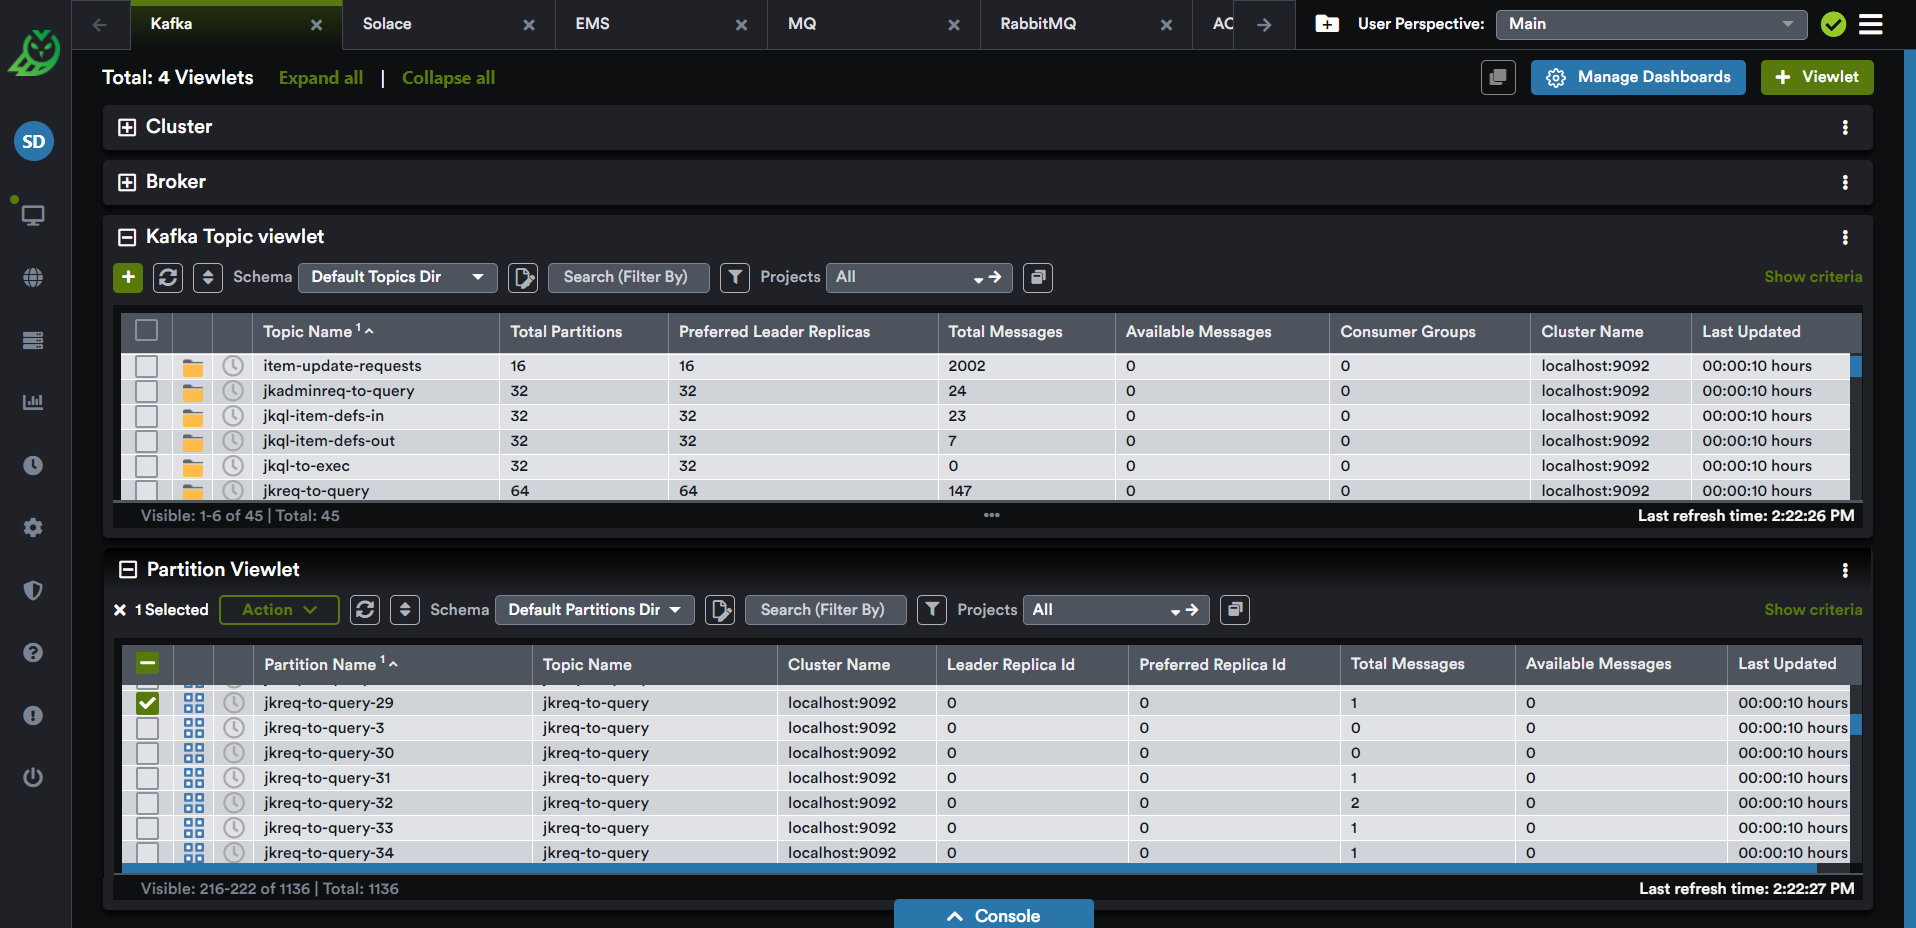Switch to the MQ tab

802,24
